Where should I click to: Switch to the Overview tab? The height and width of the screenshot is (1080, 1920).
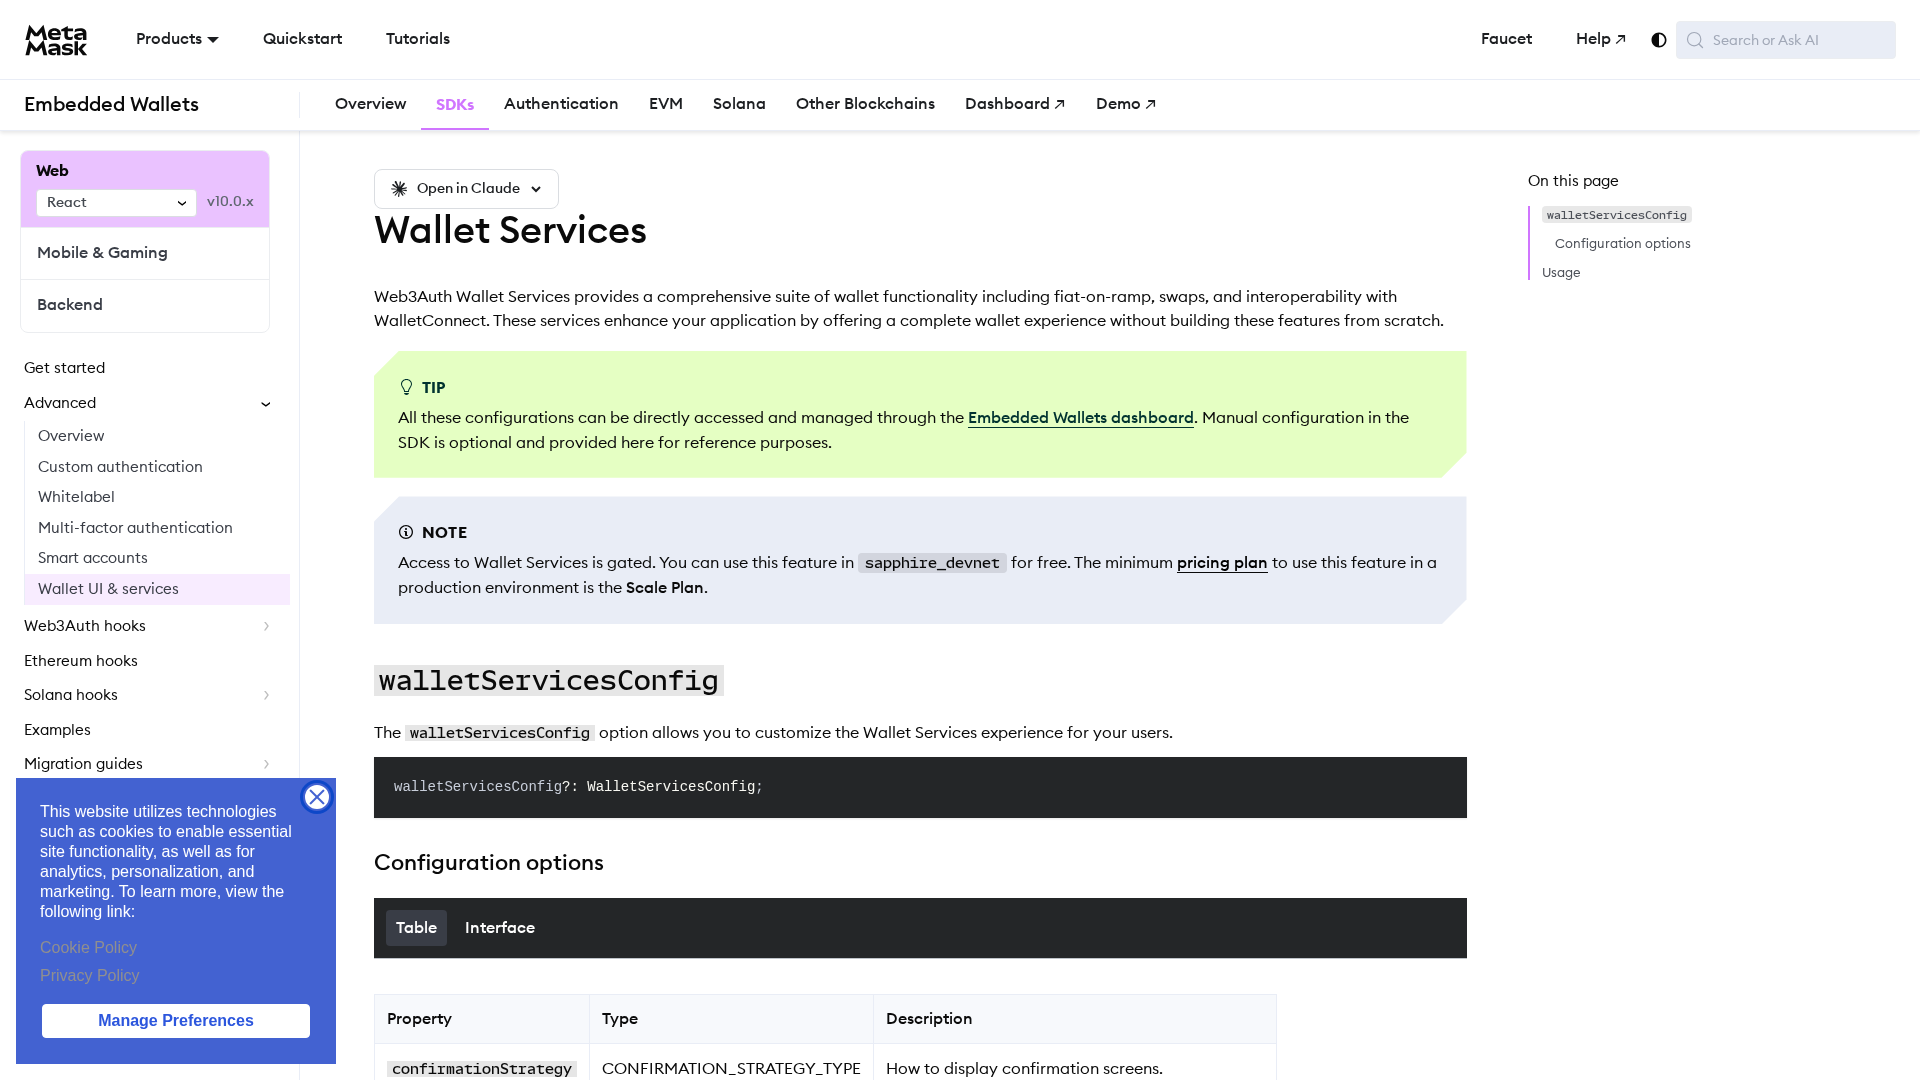370,104
